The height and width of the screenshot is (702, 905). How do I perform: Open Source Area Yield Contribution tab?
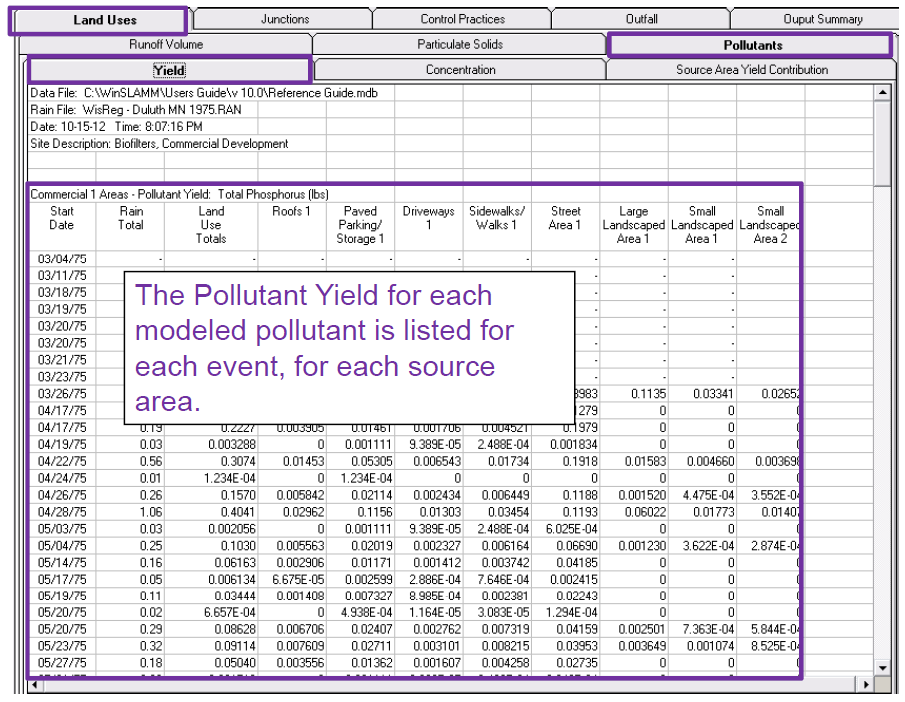tap(752, 70)
